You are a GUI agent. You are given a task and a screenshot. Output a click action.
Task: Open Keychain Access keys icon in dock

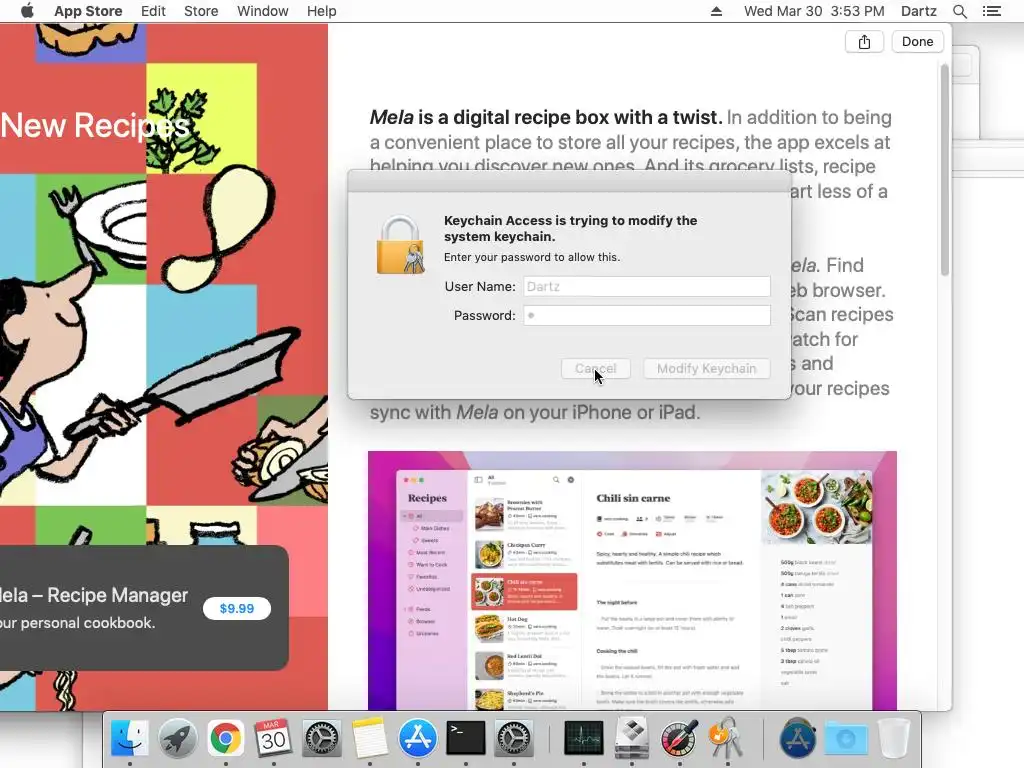[728, 738]
